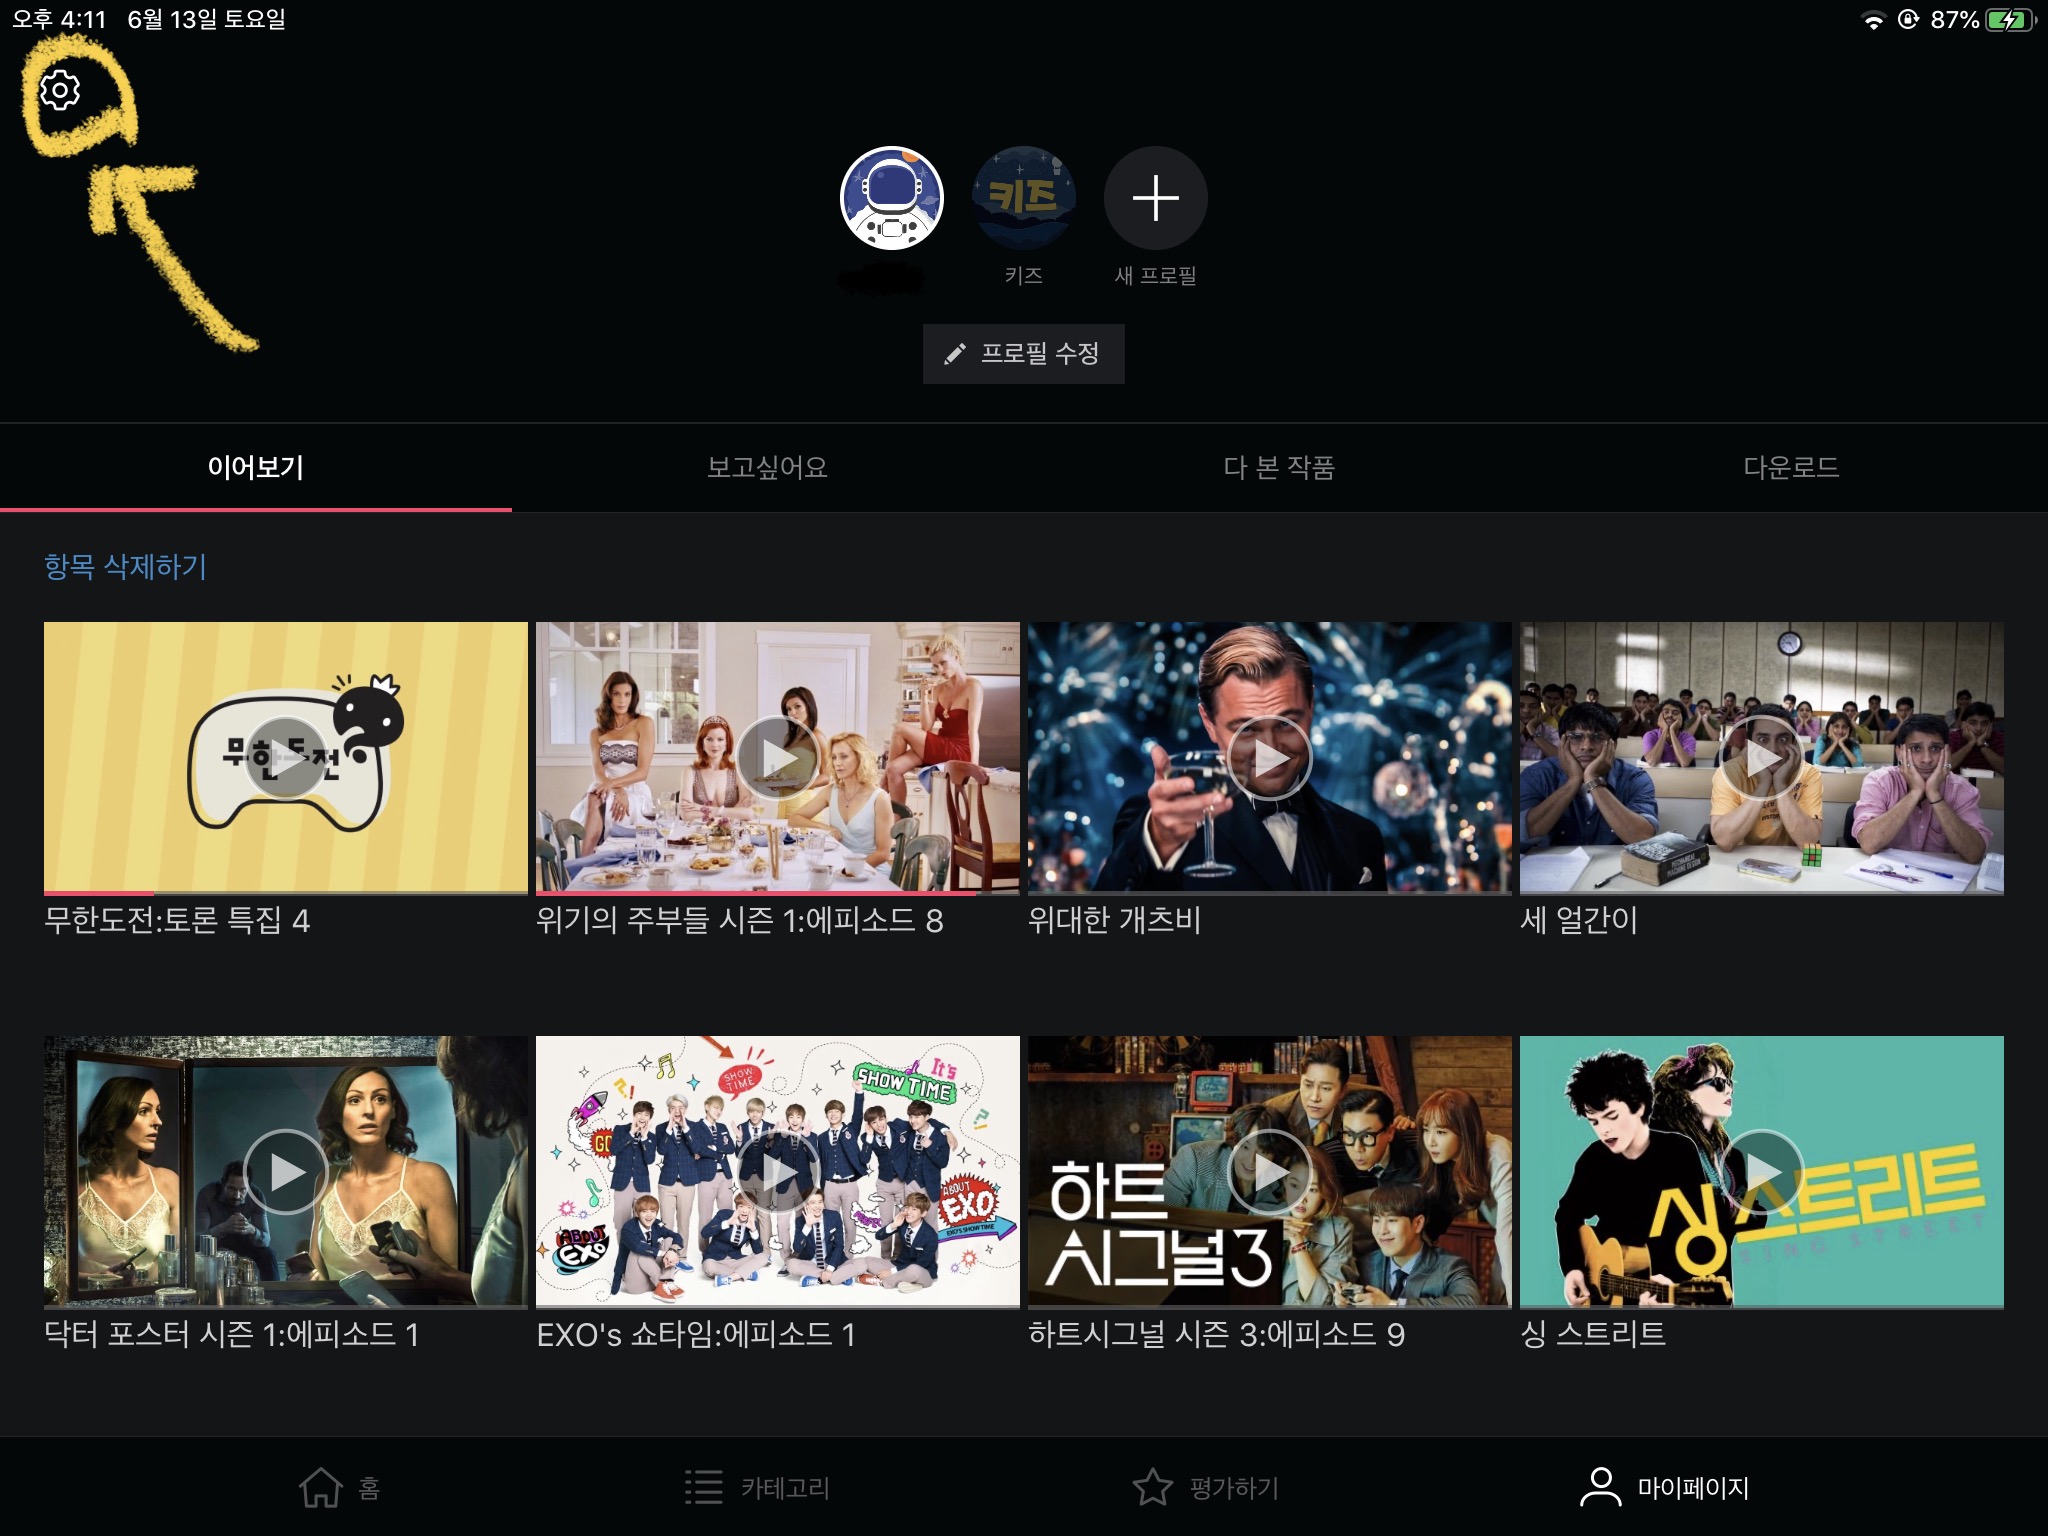Play 하트시그널 시즌 3 episode 9
Viewport: 2048px width, 1536px height.
tap(1270, 1171)
